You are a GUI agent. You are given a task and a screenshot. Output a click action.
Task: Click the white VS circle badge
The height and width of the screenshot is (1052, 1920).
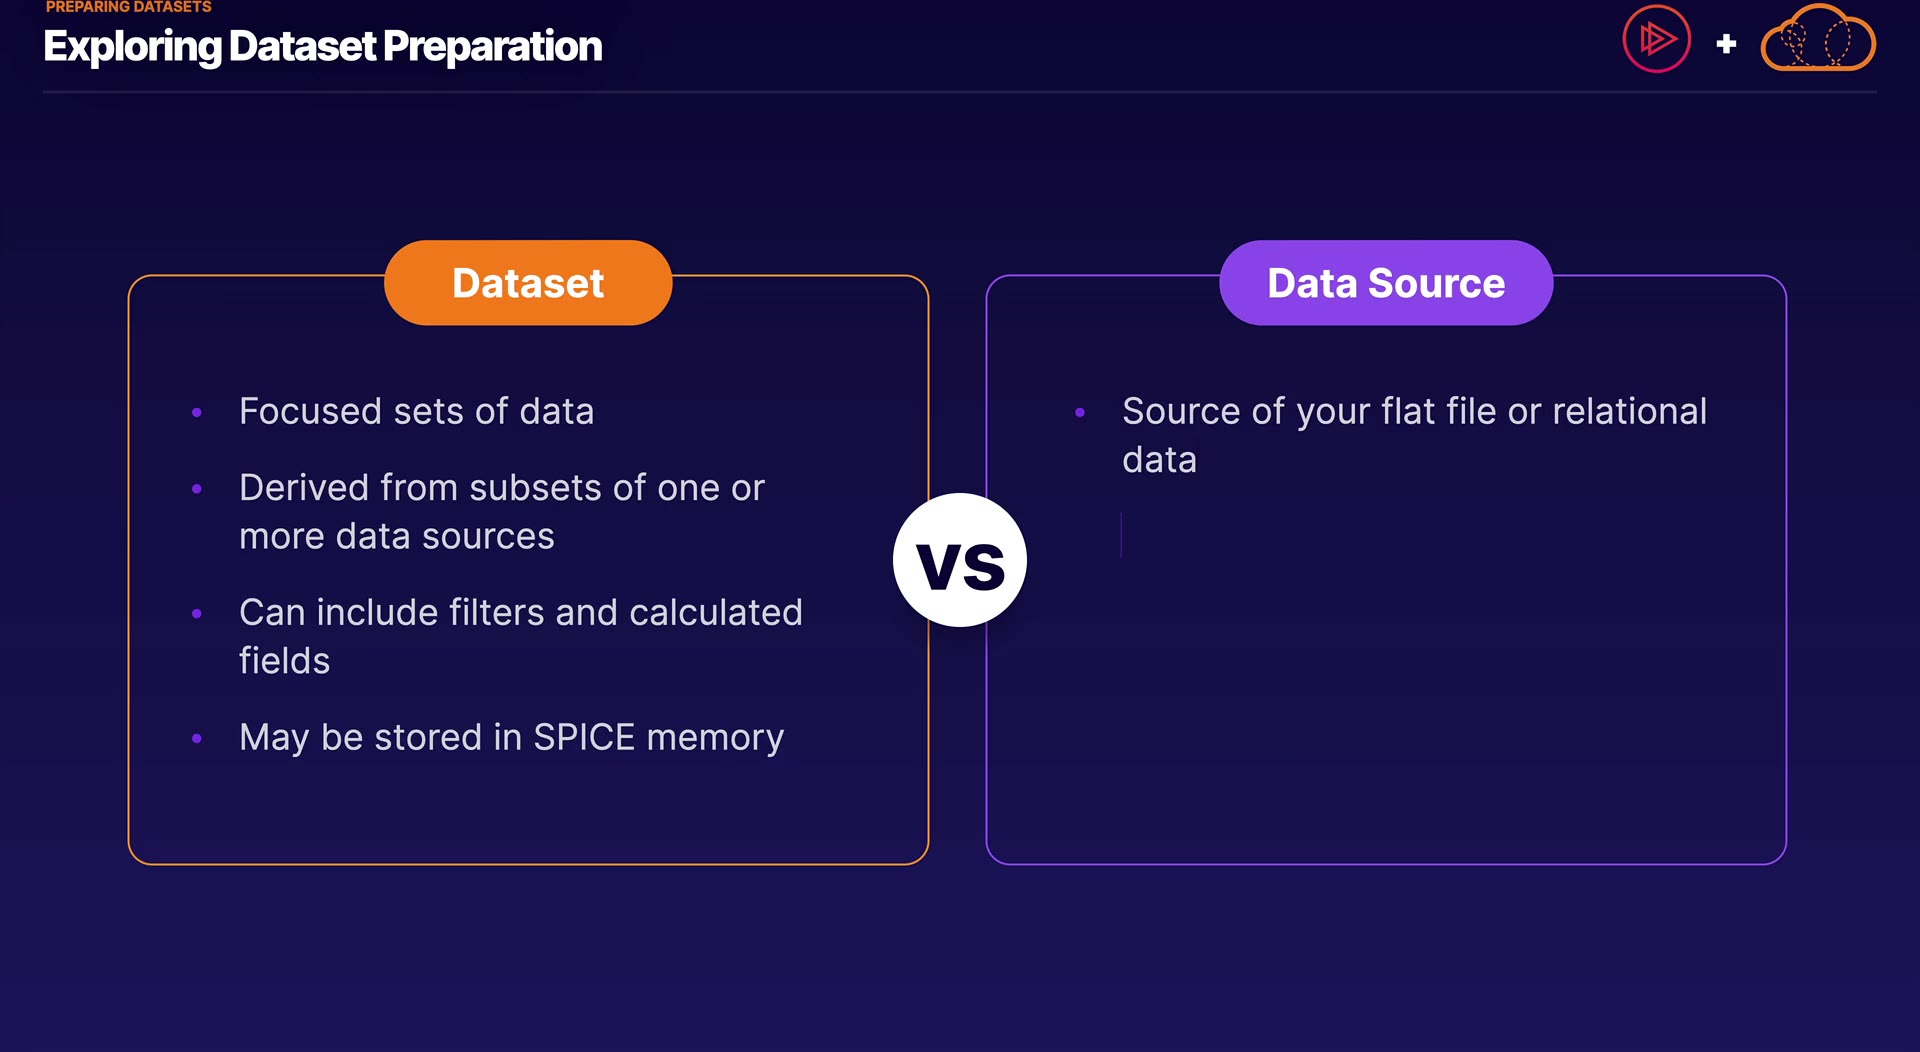(960, 561)
